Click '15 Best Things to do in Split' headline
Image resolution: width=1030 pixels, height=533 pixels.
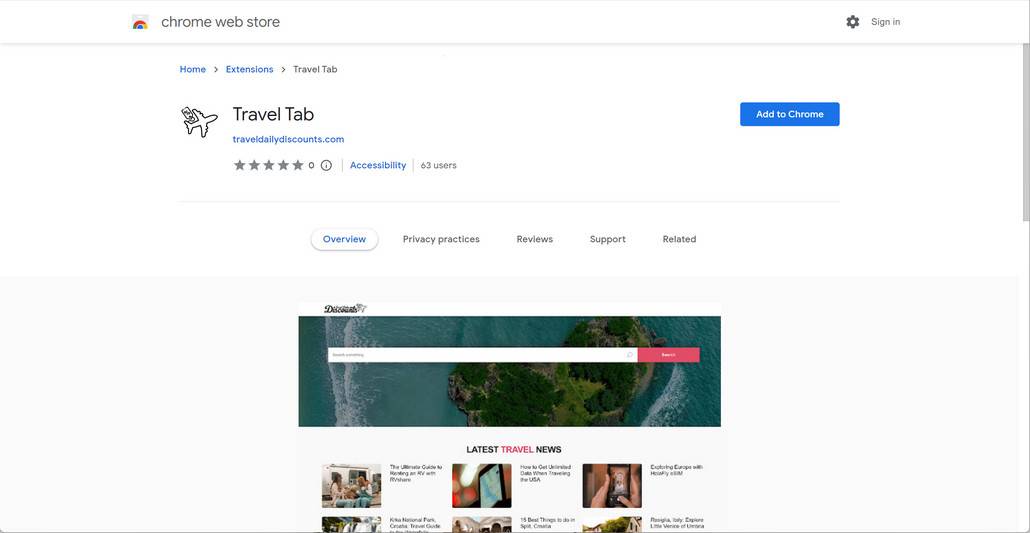point(547,524)
